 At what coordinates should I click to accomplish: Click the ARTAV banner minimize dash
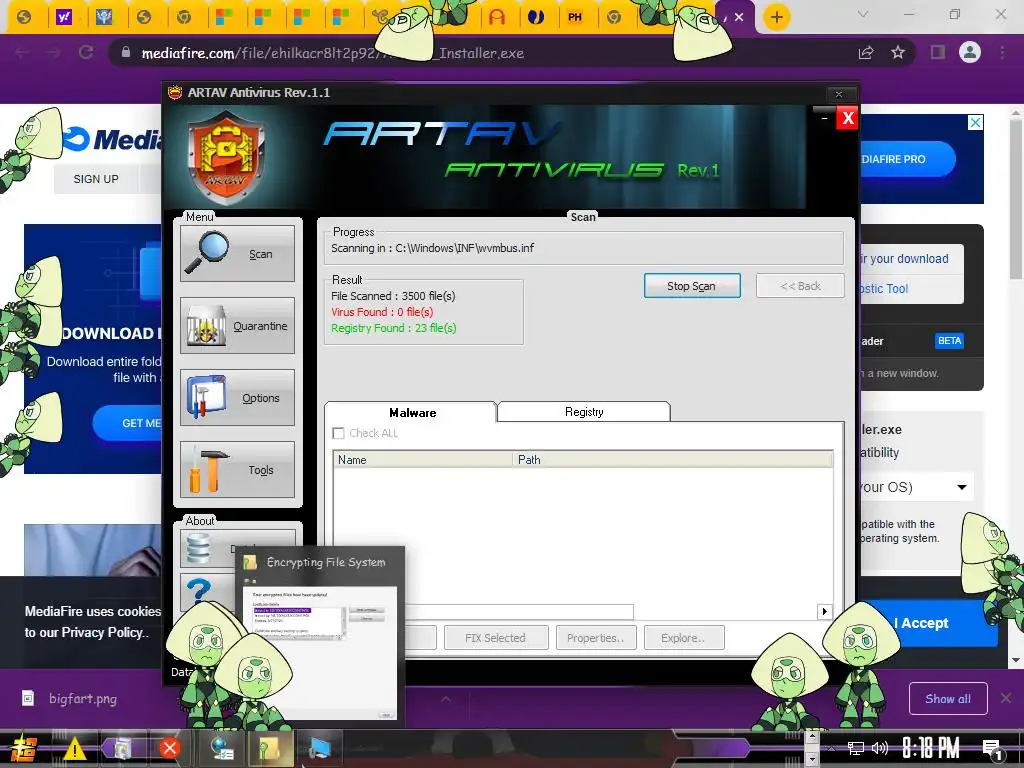point(824,118)
